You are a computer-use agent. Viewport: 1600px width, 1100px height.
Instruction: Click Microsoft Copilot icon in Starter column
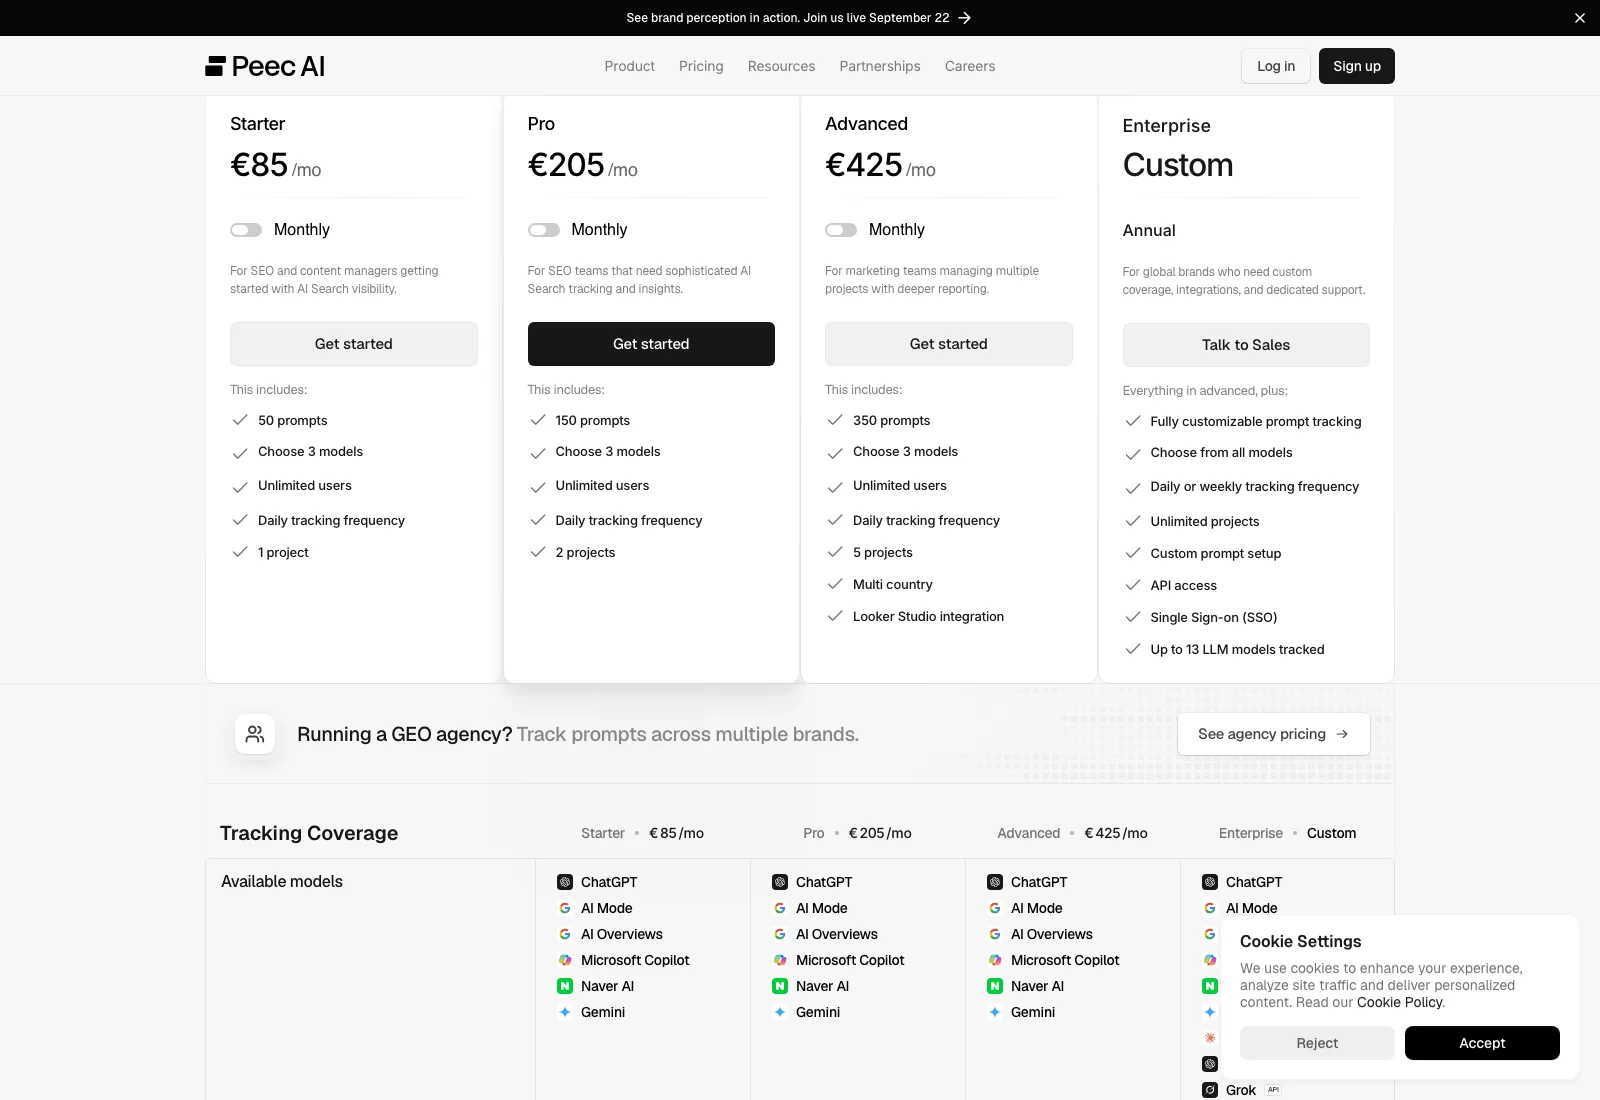click(565, 960)
